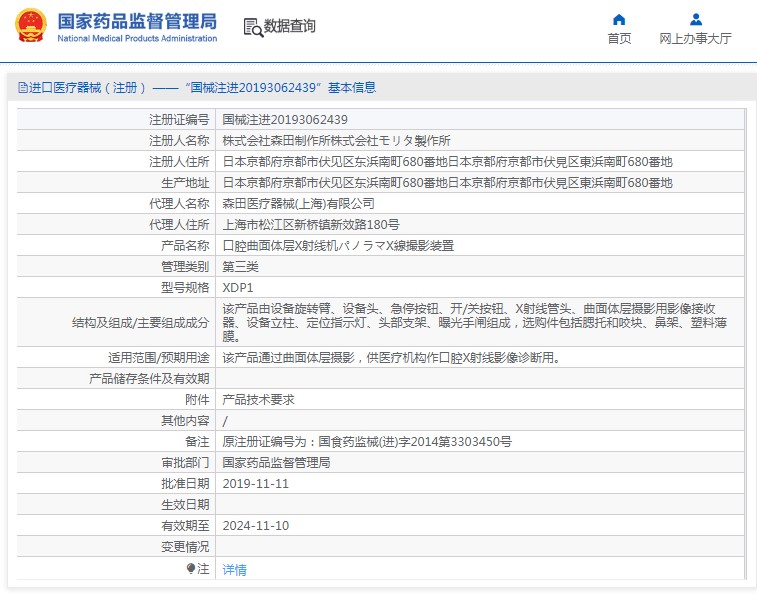
Task: Click remark 原注册证编号为 国食药监械(进)字2014第3303450号
Action: 367,442
